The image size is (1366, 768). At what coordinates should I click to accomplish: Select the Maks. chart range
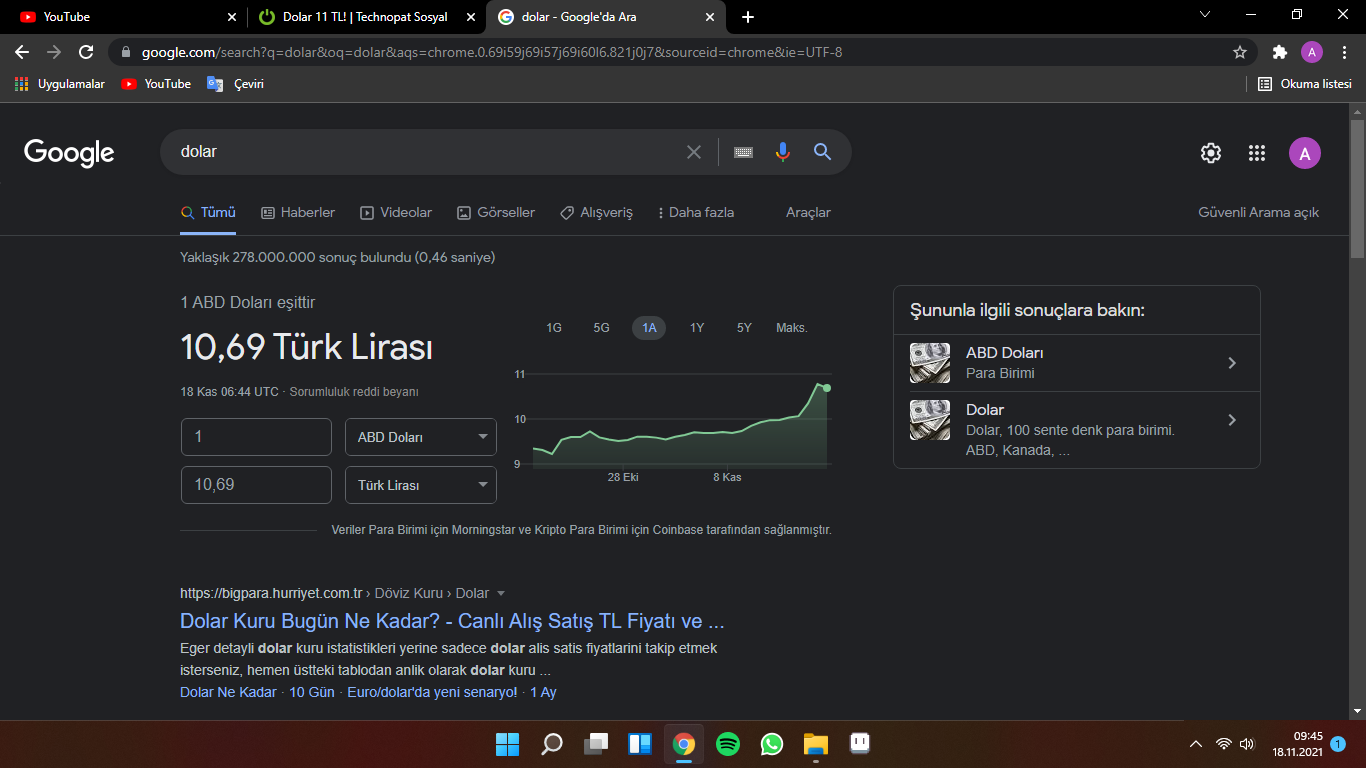792,328
